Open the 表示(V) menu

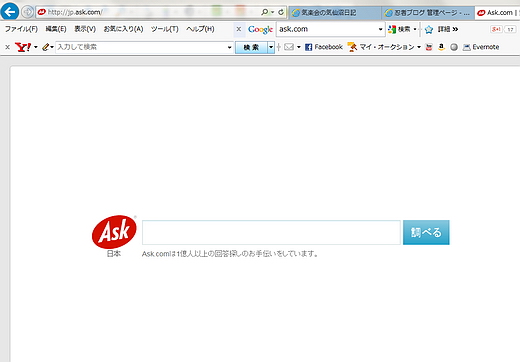pyautogui.click(x=85, y=29)
